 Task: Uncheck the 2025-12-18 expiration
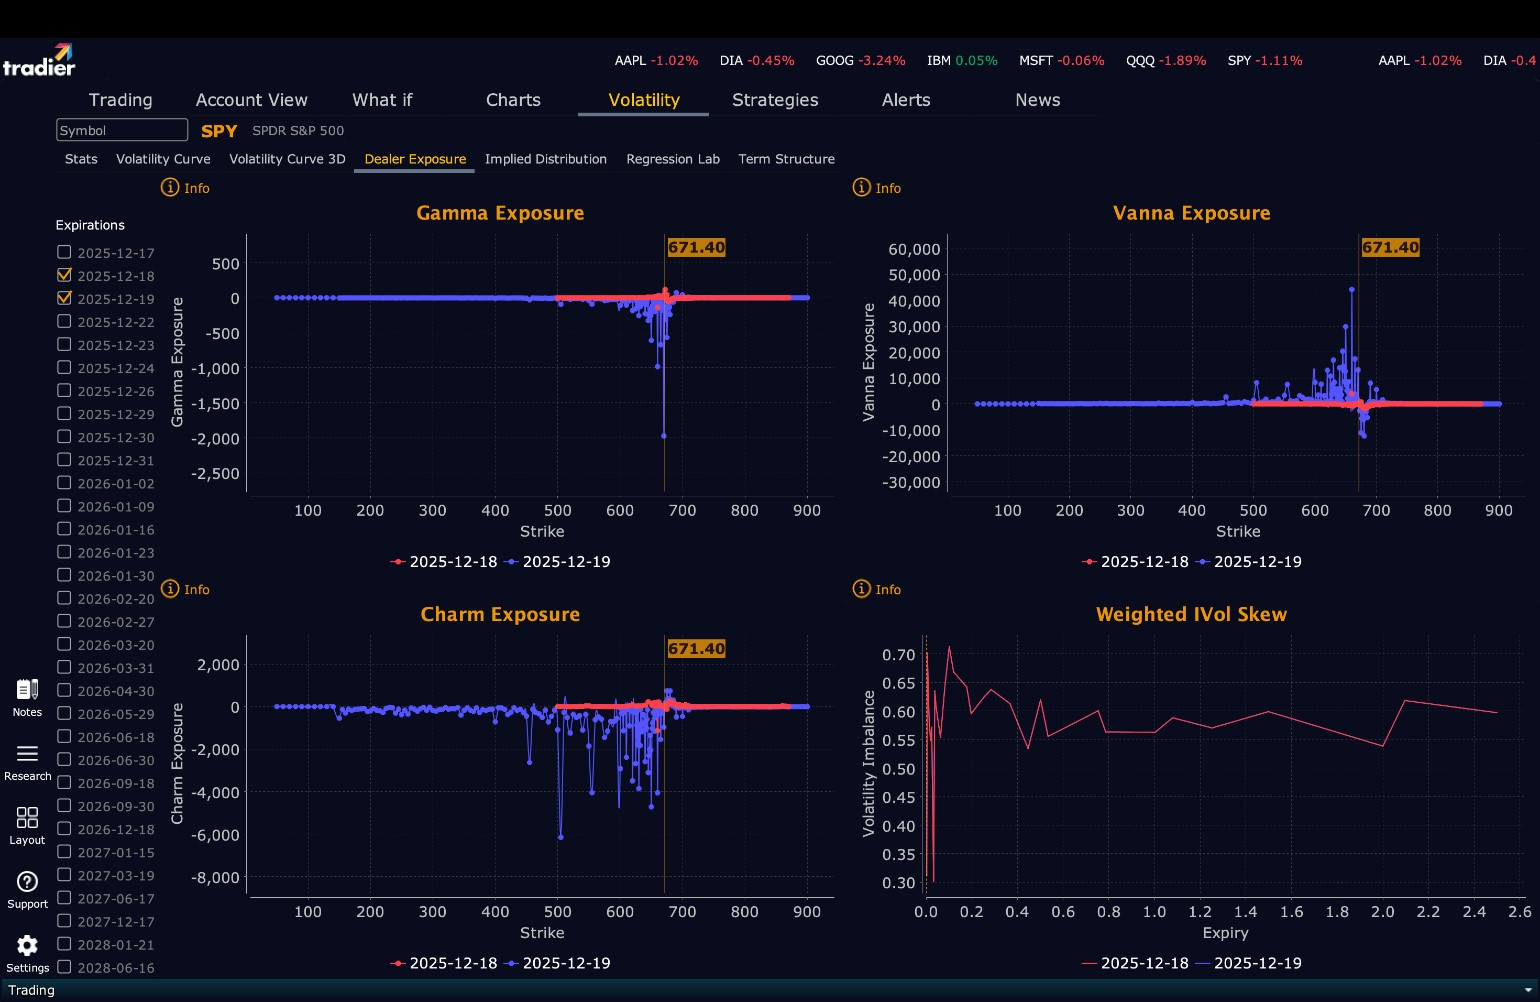(65, 275)
